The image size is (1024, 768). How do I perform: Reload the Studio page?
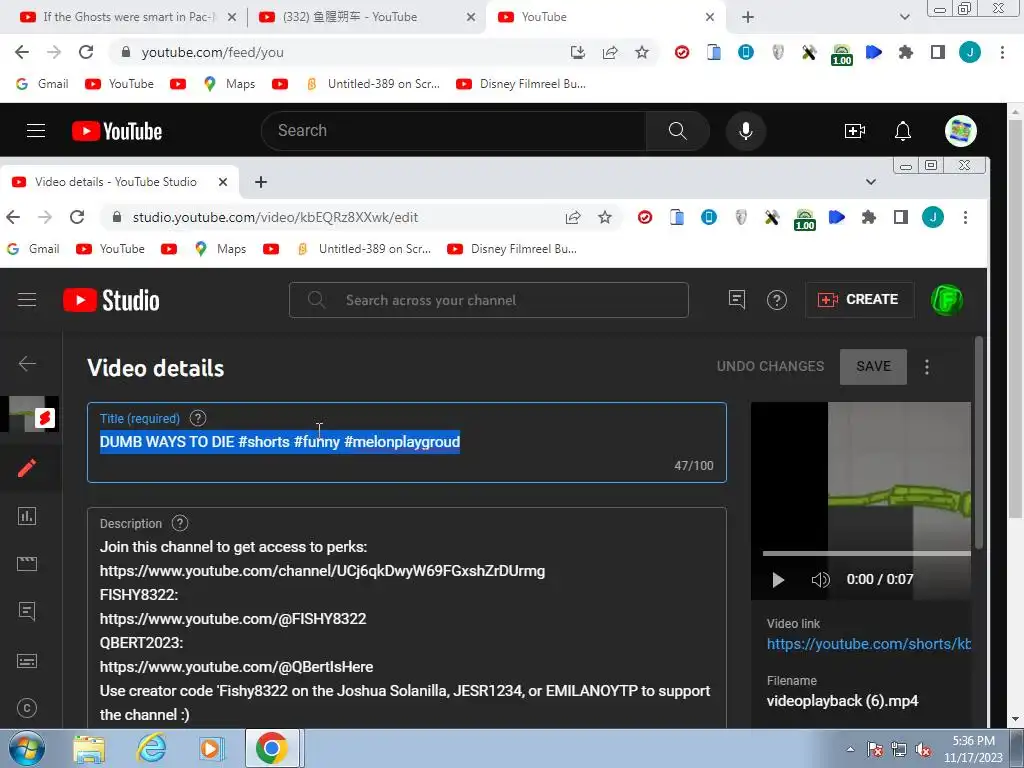pos(77,217)
